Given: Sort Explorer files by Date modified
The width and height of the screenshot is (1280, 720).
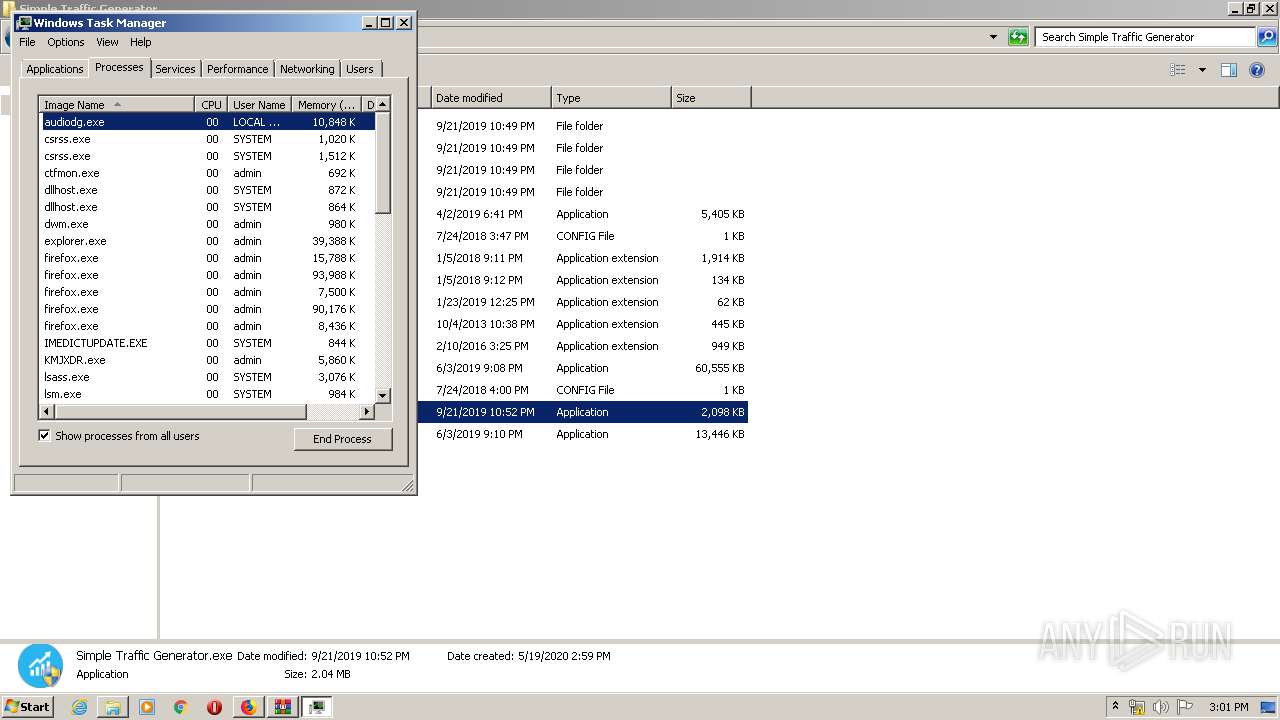Looking at the screenshot, I should pyautogui.click(x=491, y=98).
